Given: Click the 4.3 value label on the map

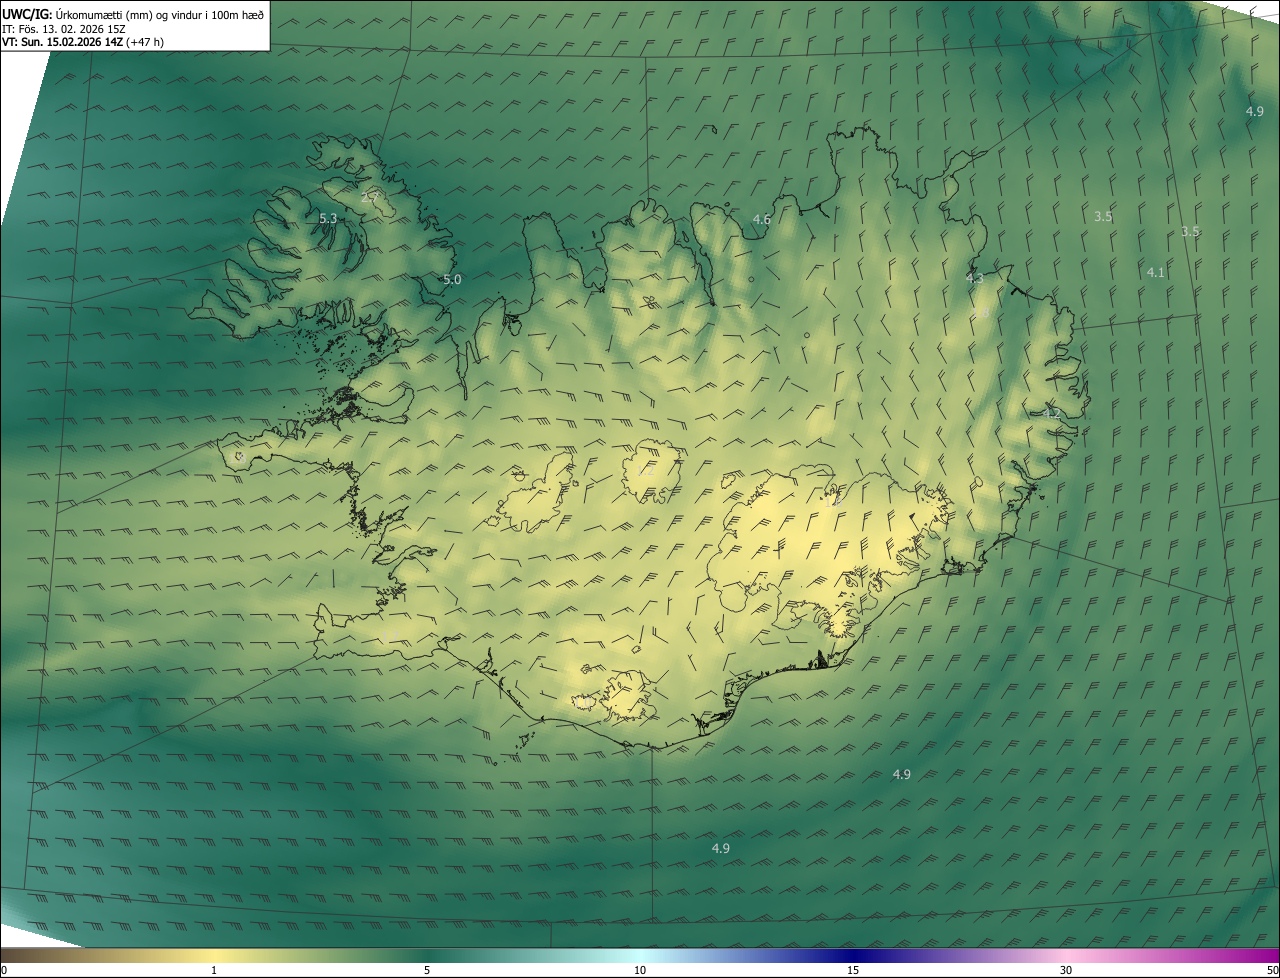Looking at the screenshot, I should pos(975,278).
